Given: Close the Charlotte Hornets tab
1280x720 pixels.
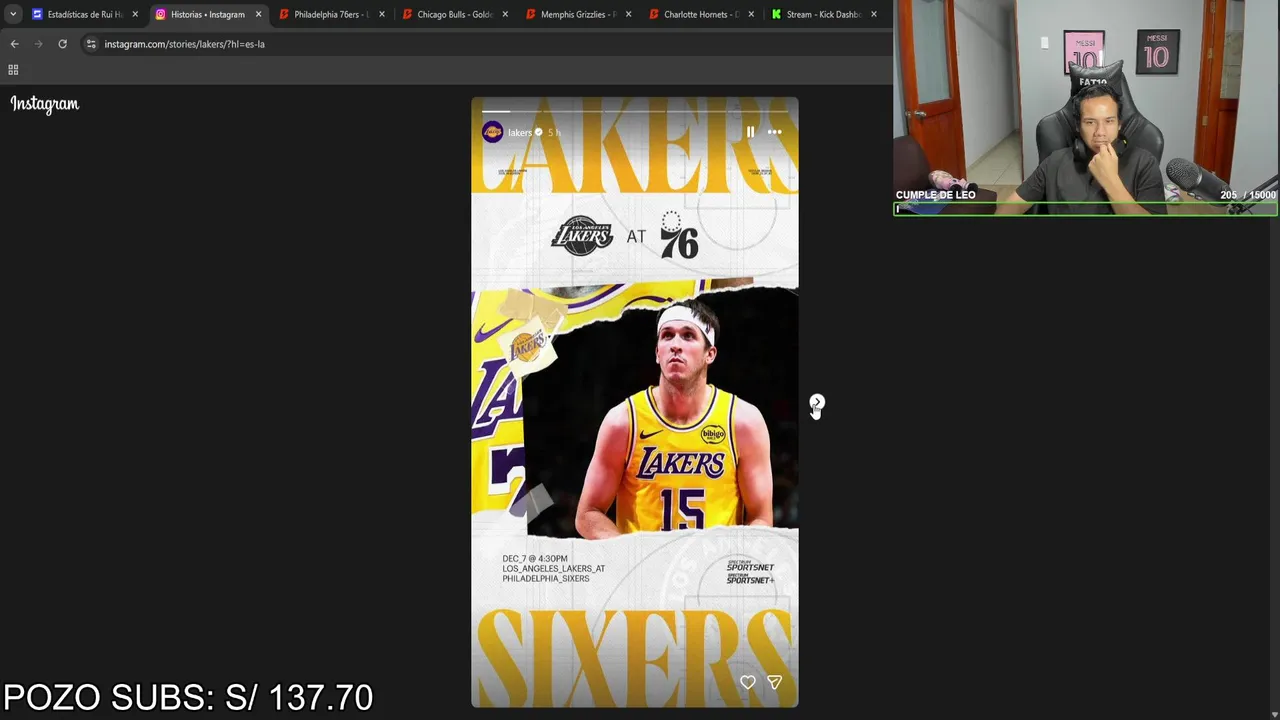Looking at the screenshot, I should (x=752, y=14).
